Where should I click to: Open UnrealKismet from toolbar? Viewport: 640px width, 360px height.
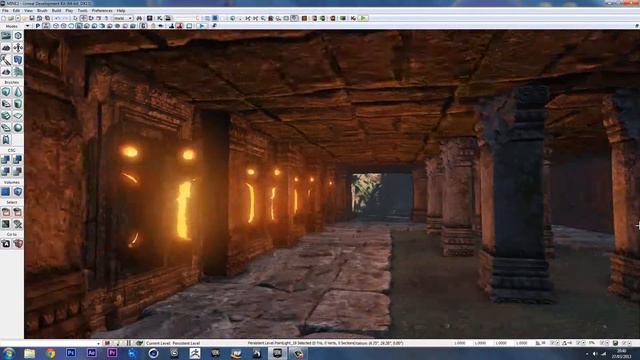coord(160,18)
